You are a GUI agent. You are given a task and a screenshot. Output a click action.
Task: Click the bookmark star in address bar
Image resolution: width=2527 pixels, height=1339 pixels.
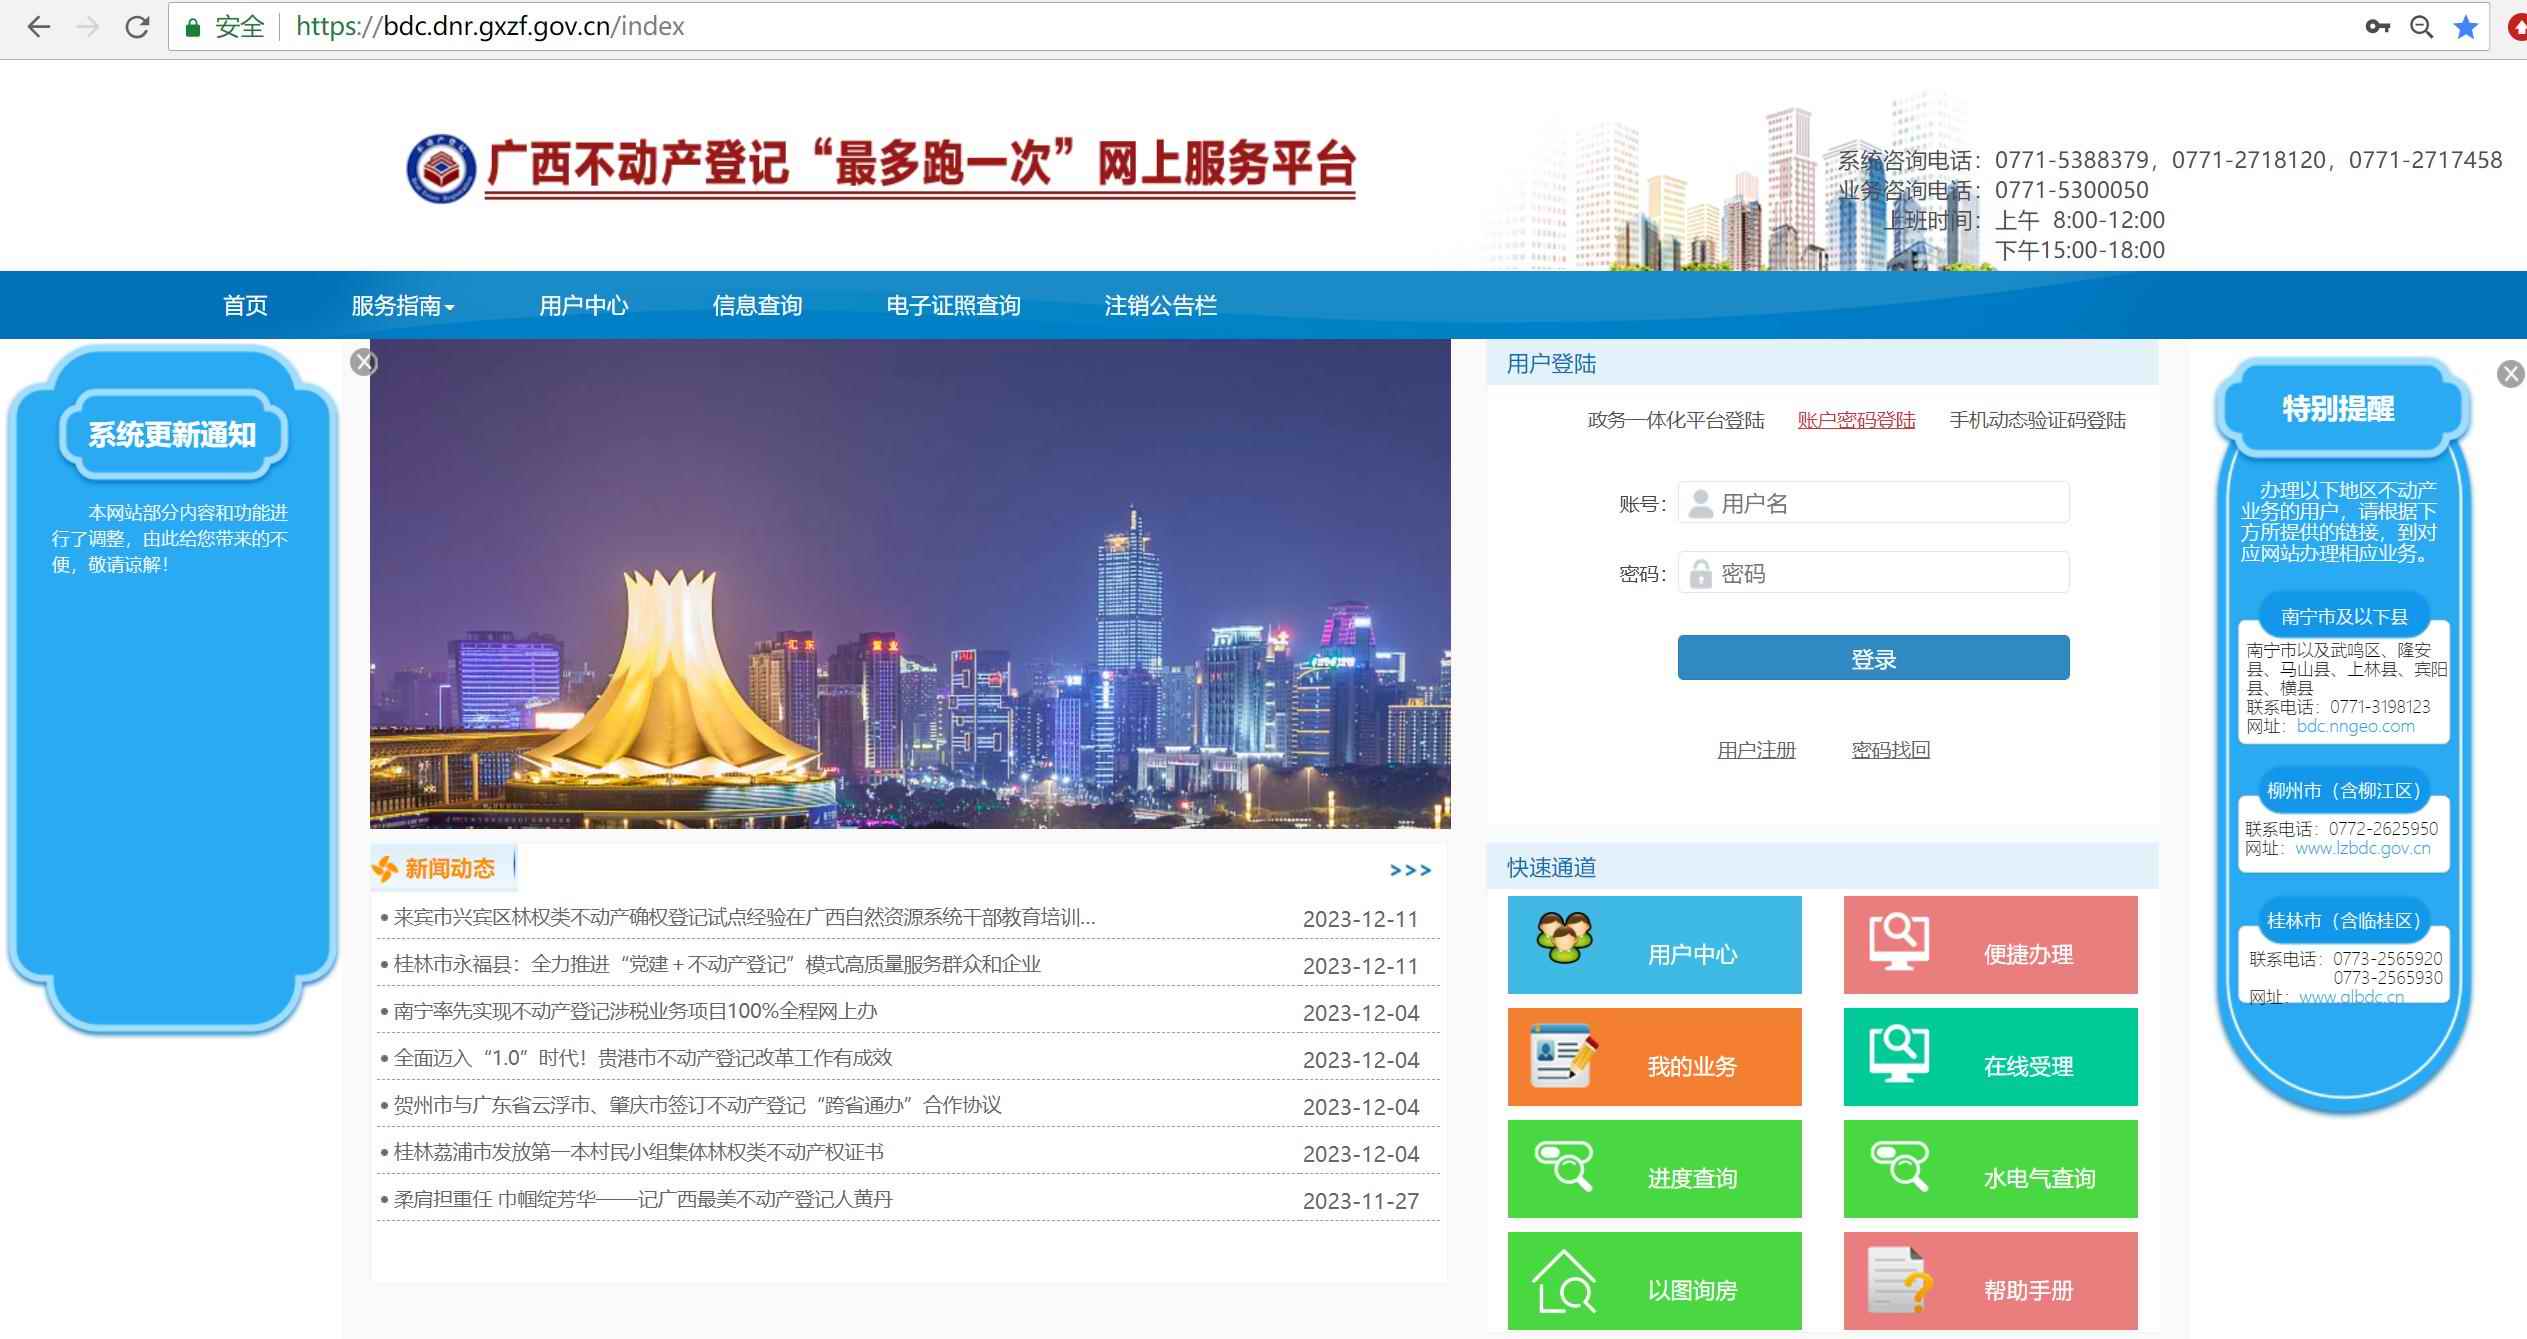tap(2465, 27)
